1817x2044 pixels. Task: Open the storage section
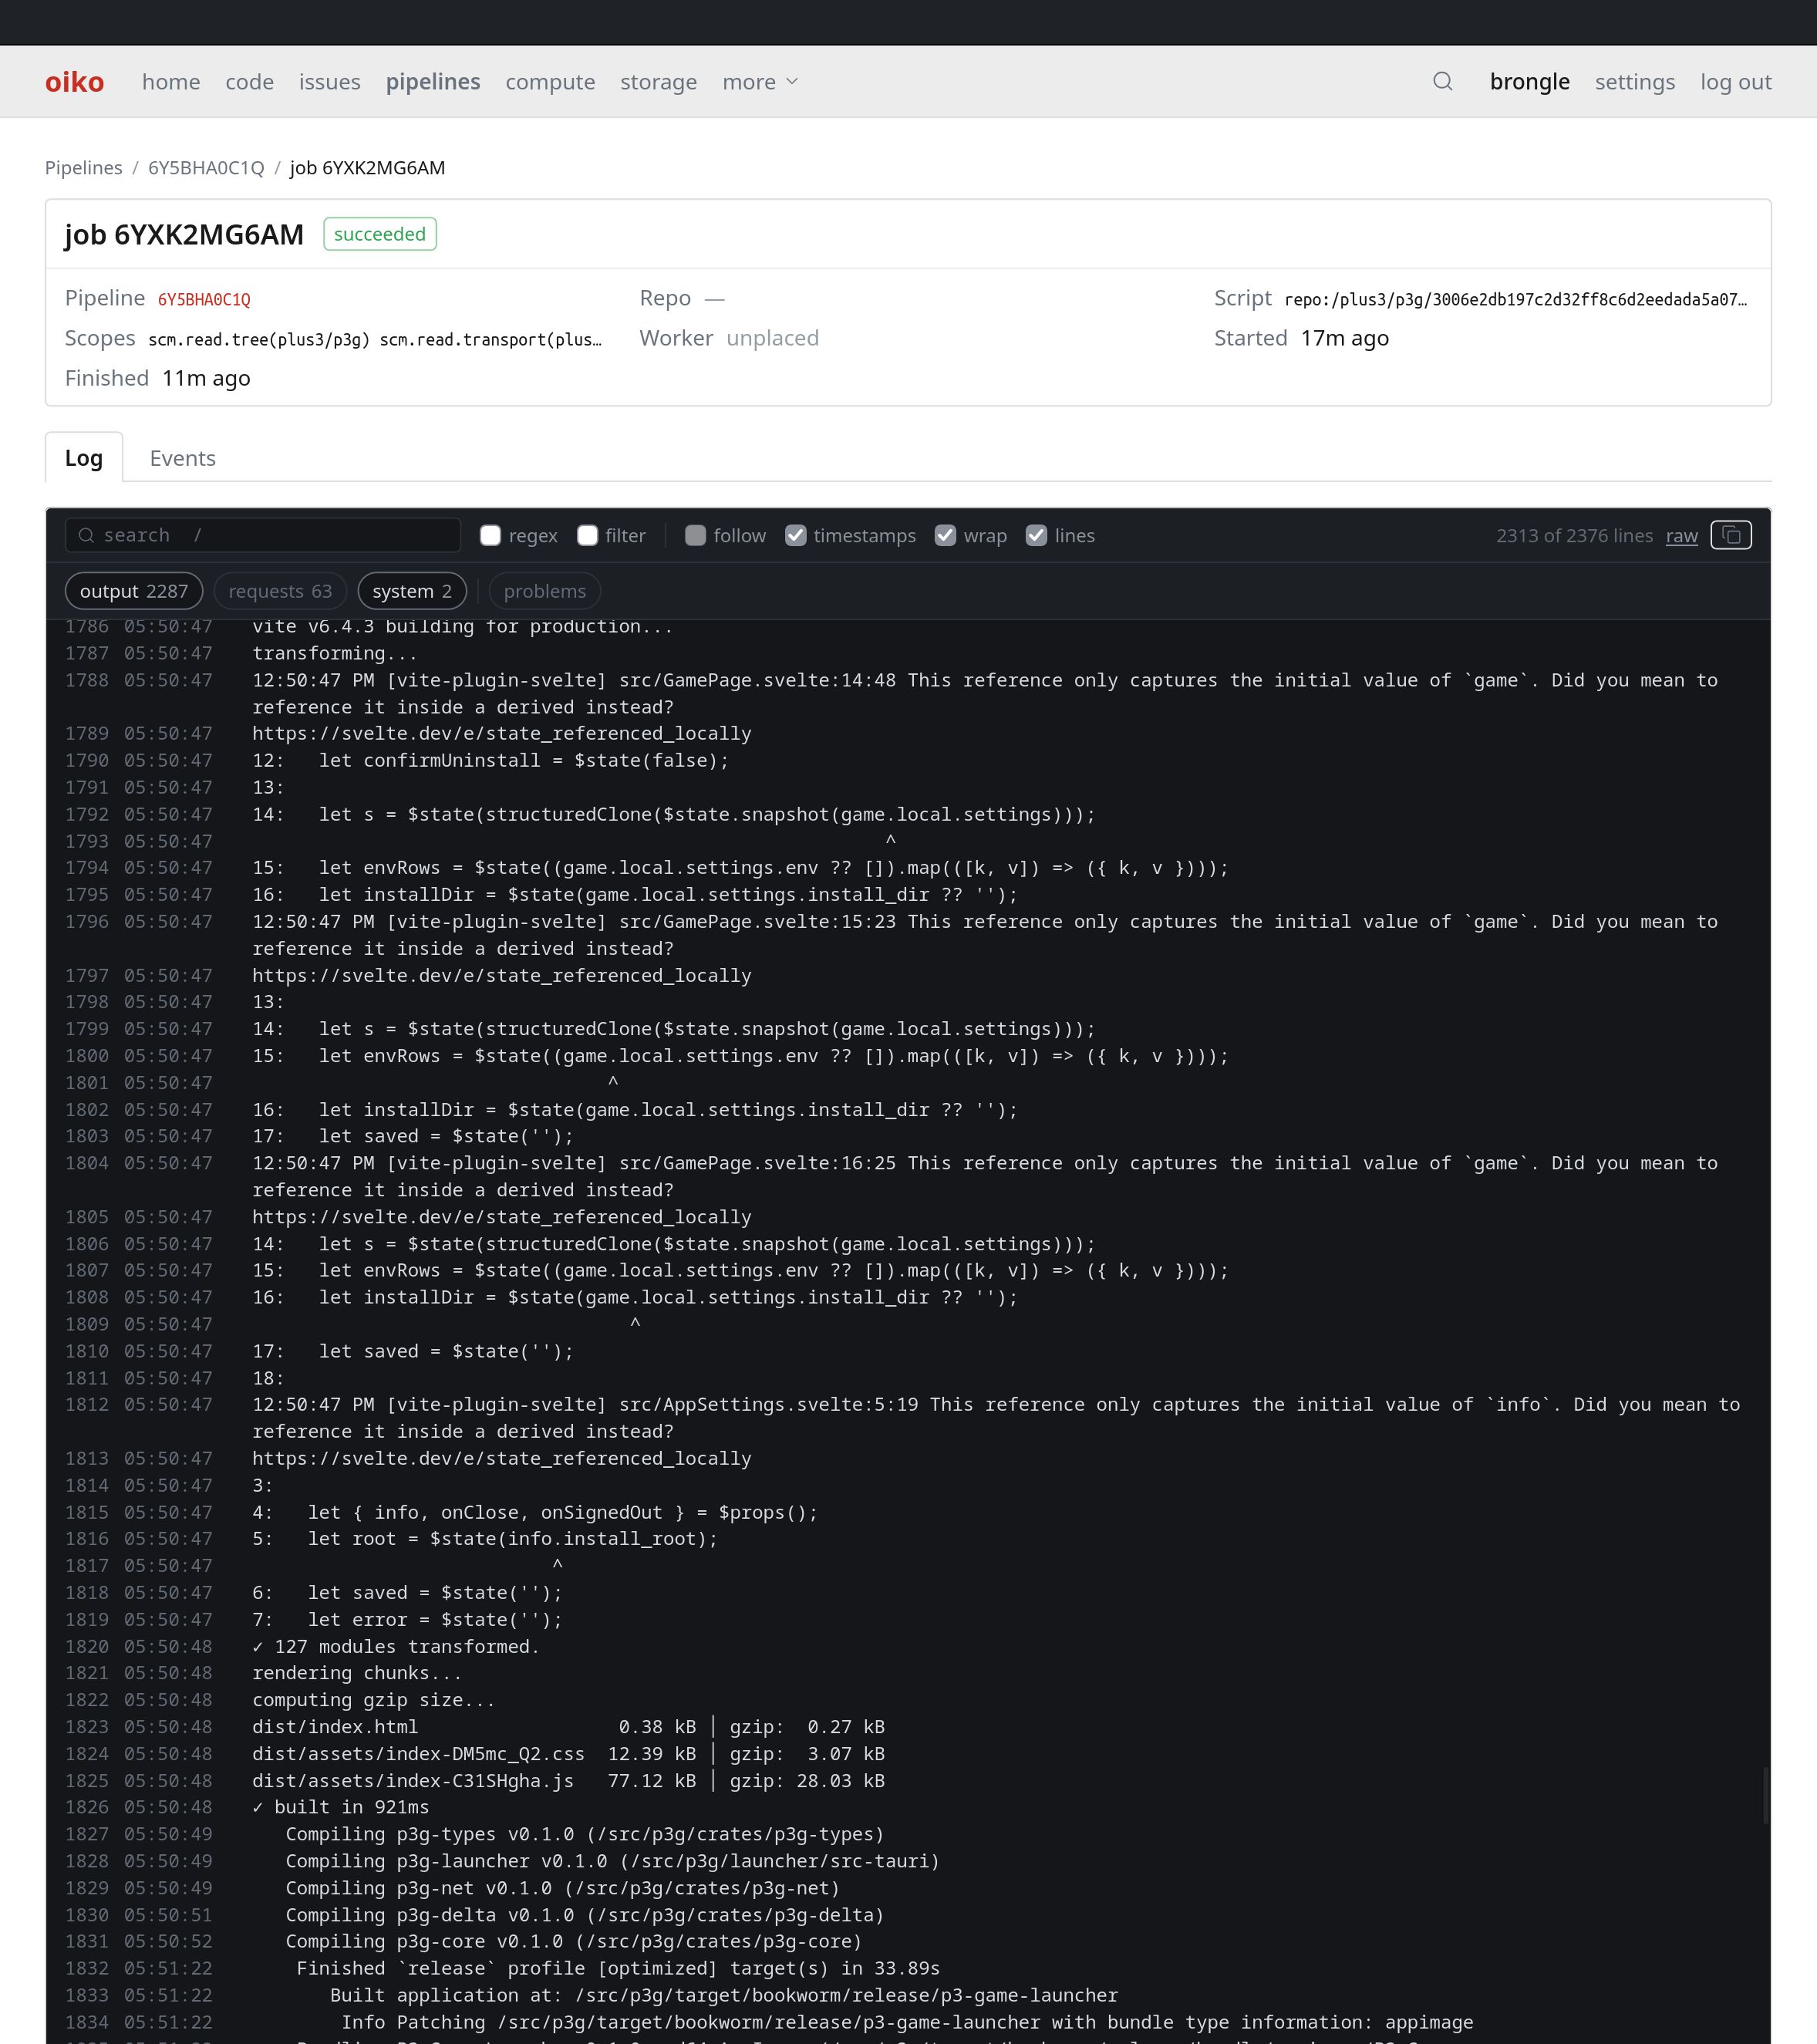point(658,82)
